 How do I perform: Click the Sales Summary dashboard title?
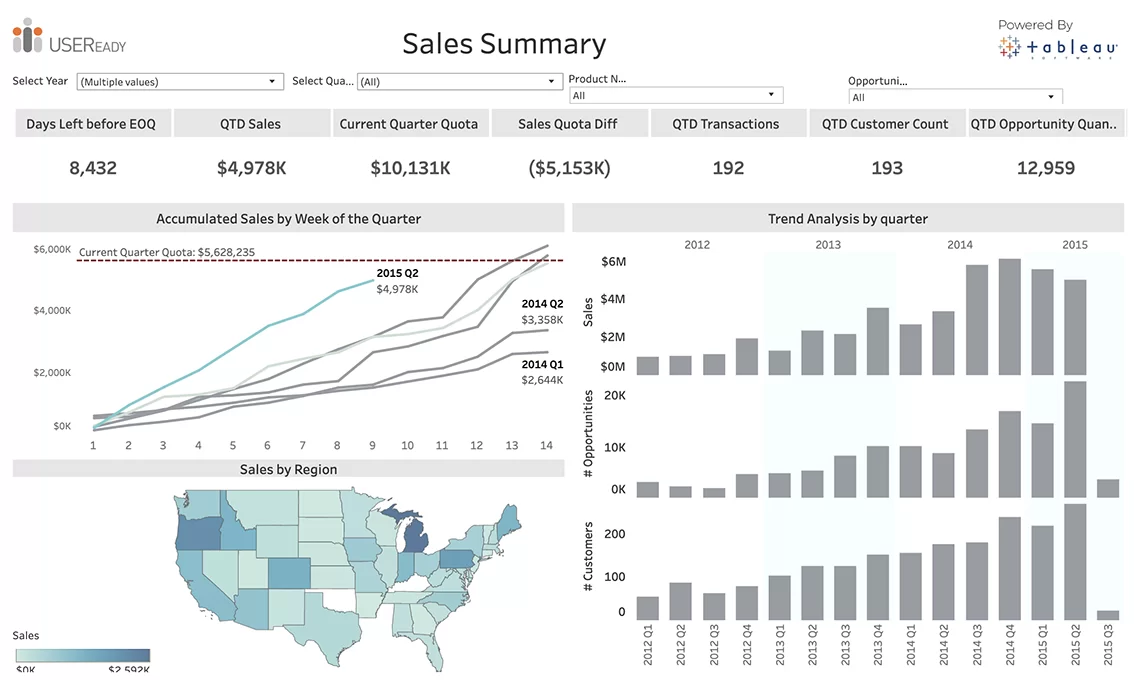[x=504, y=43]
